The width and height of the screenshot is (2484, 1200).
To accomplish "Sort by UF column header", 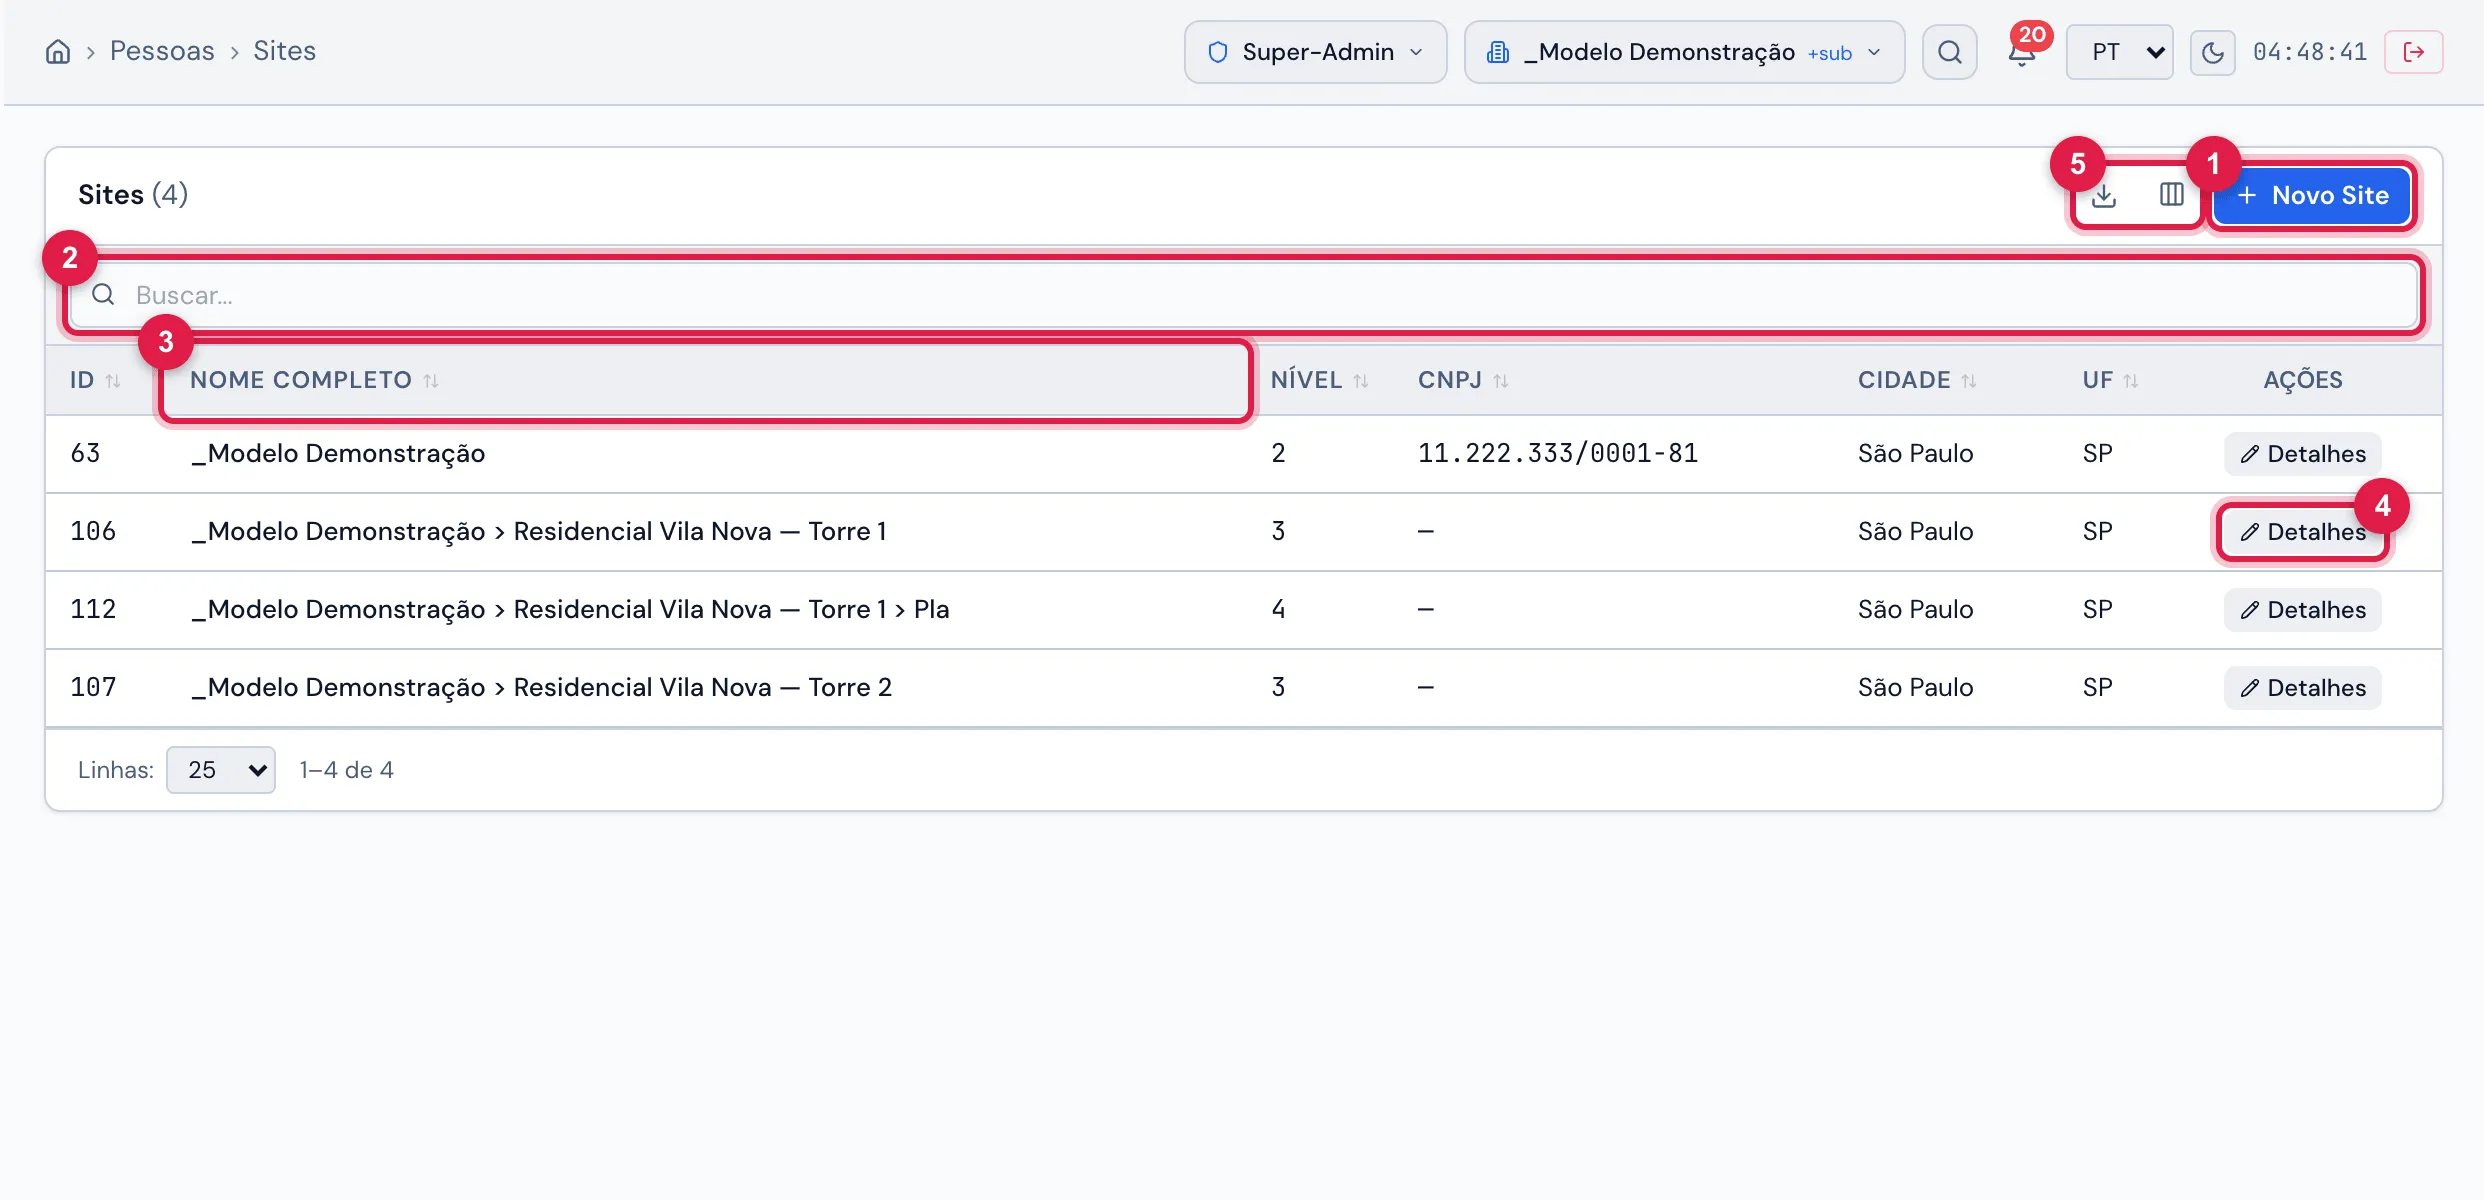I will coord(2110,380).
